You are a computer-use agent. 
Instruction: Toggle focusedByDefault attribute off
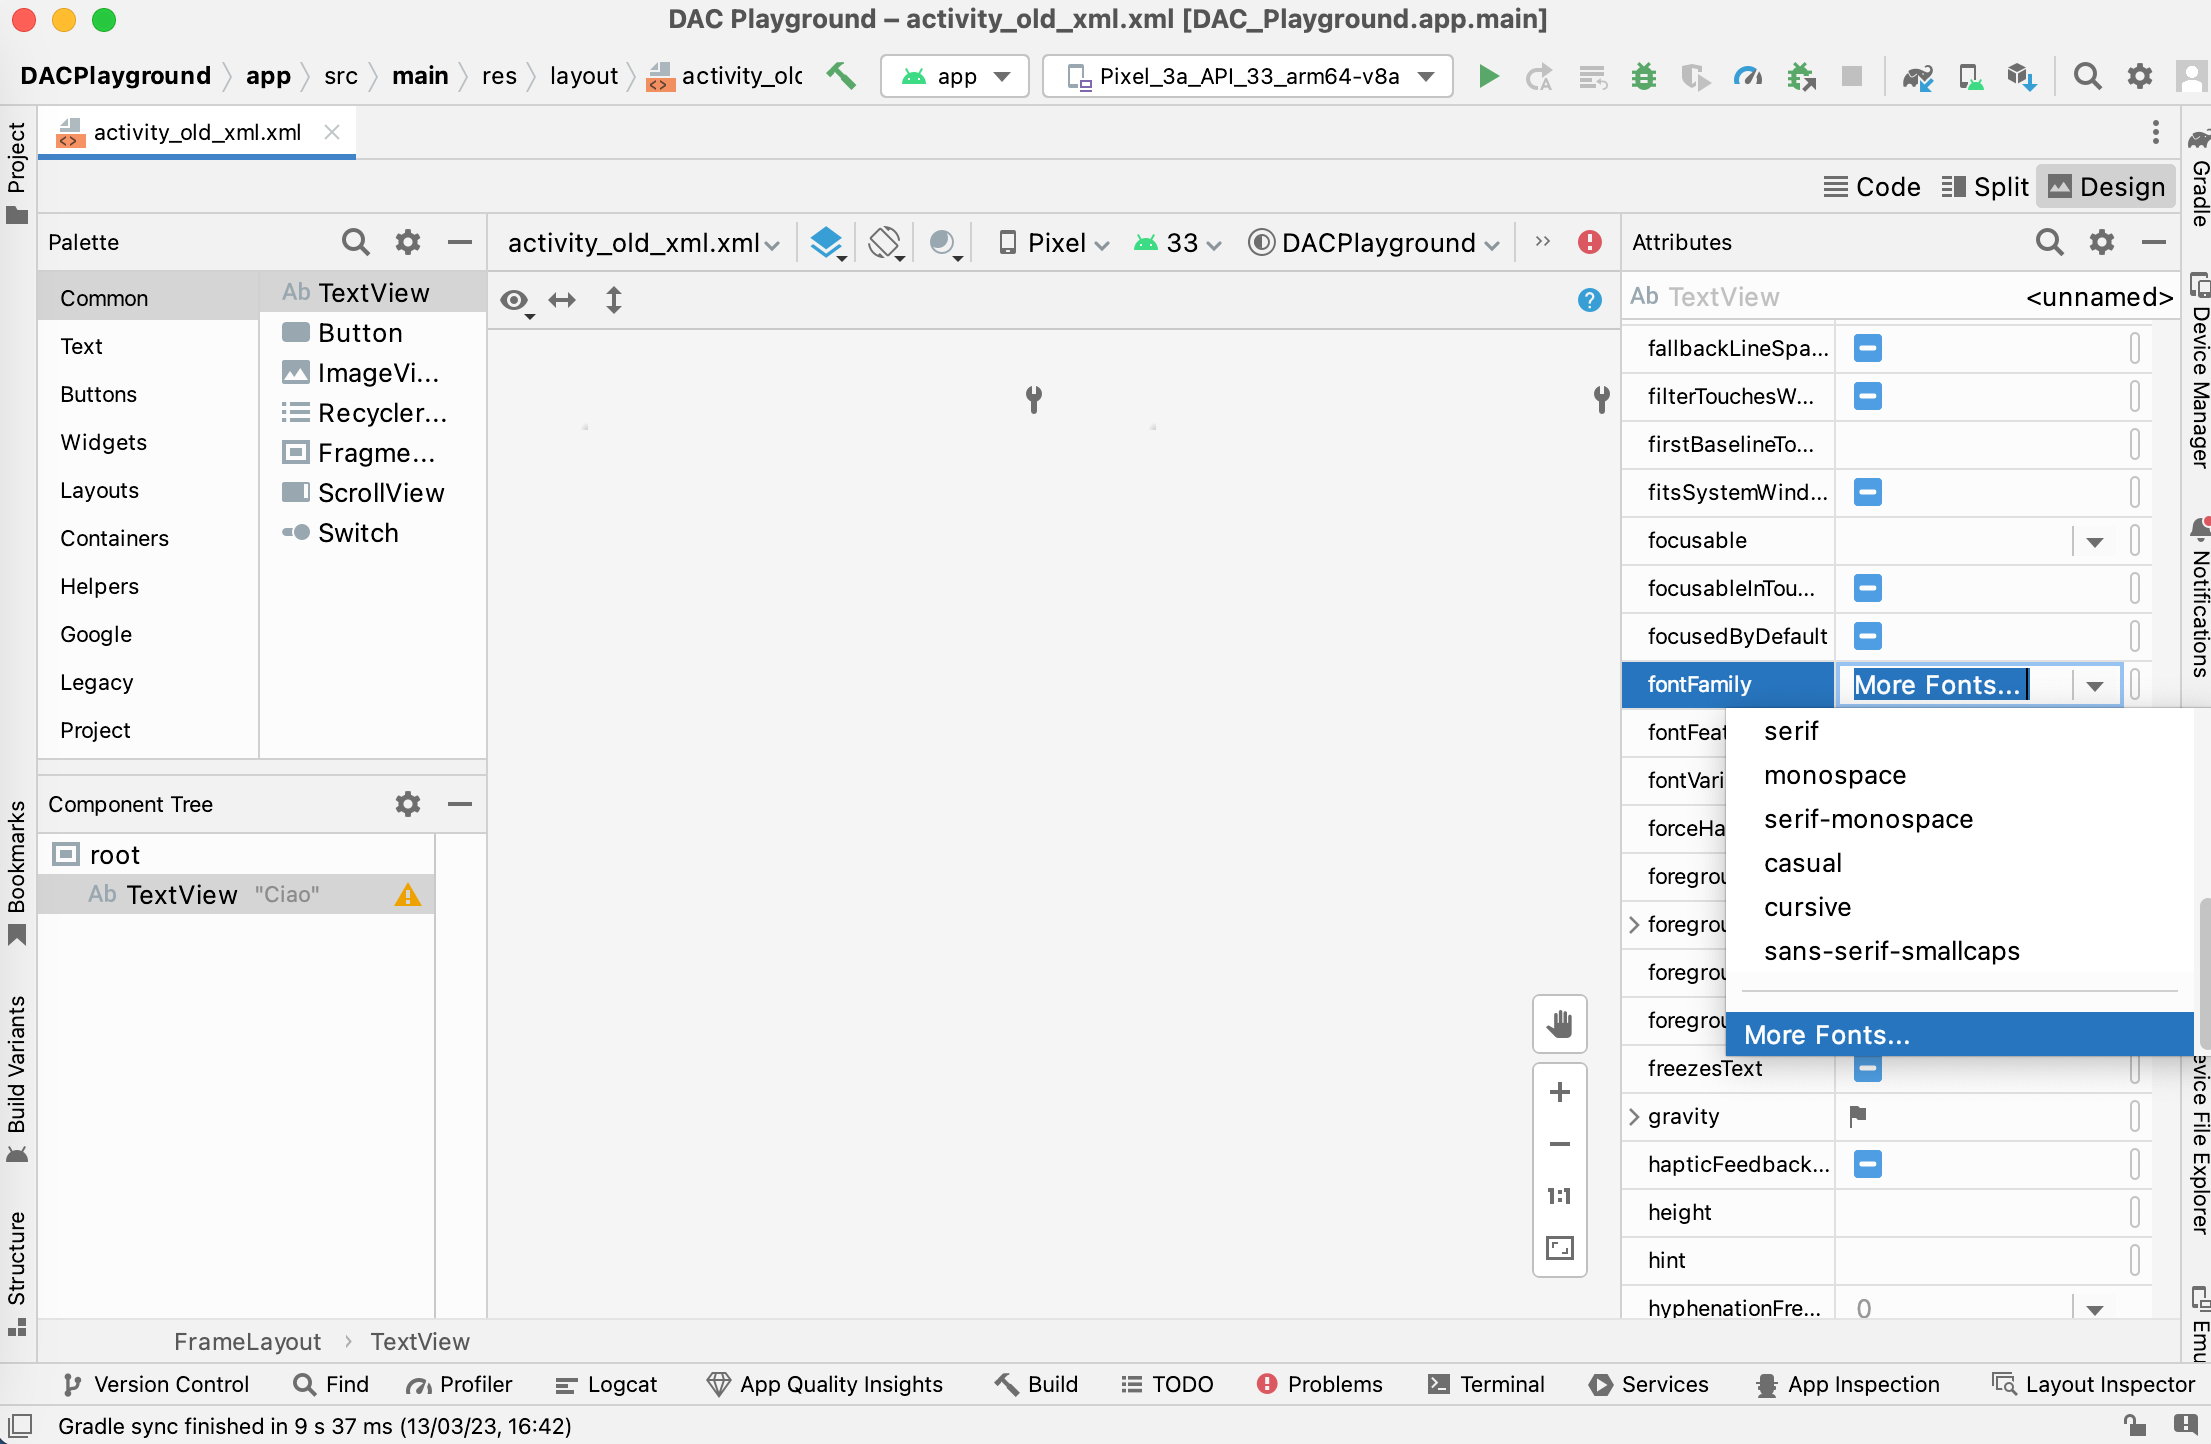(x=1869, y=635)
